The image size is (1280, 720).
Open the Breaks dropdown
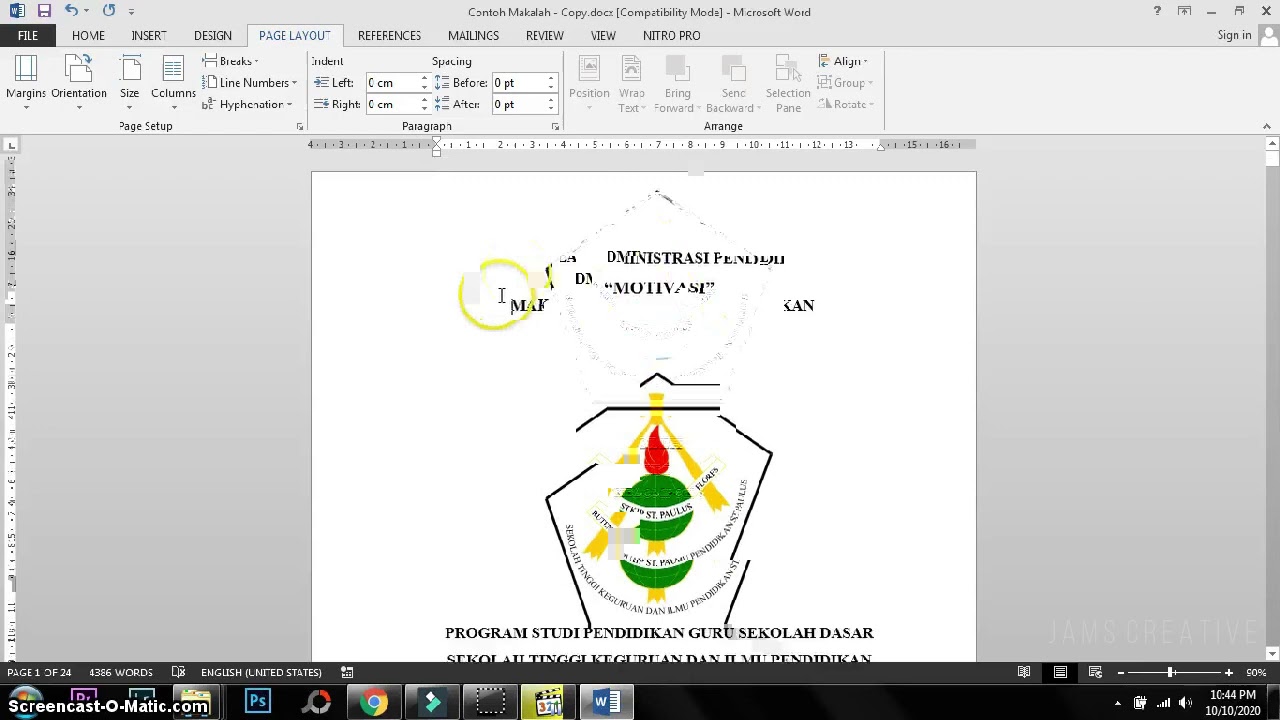pos(231,61)
